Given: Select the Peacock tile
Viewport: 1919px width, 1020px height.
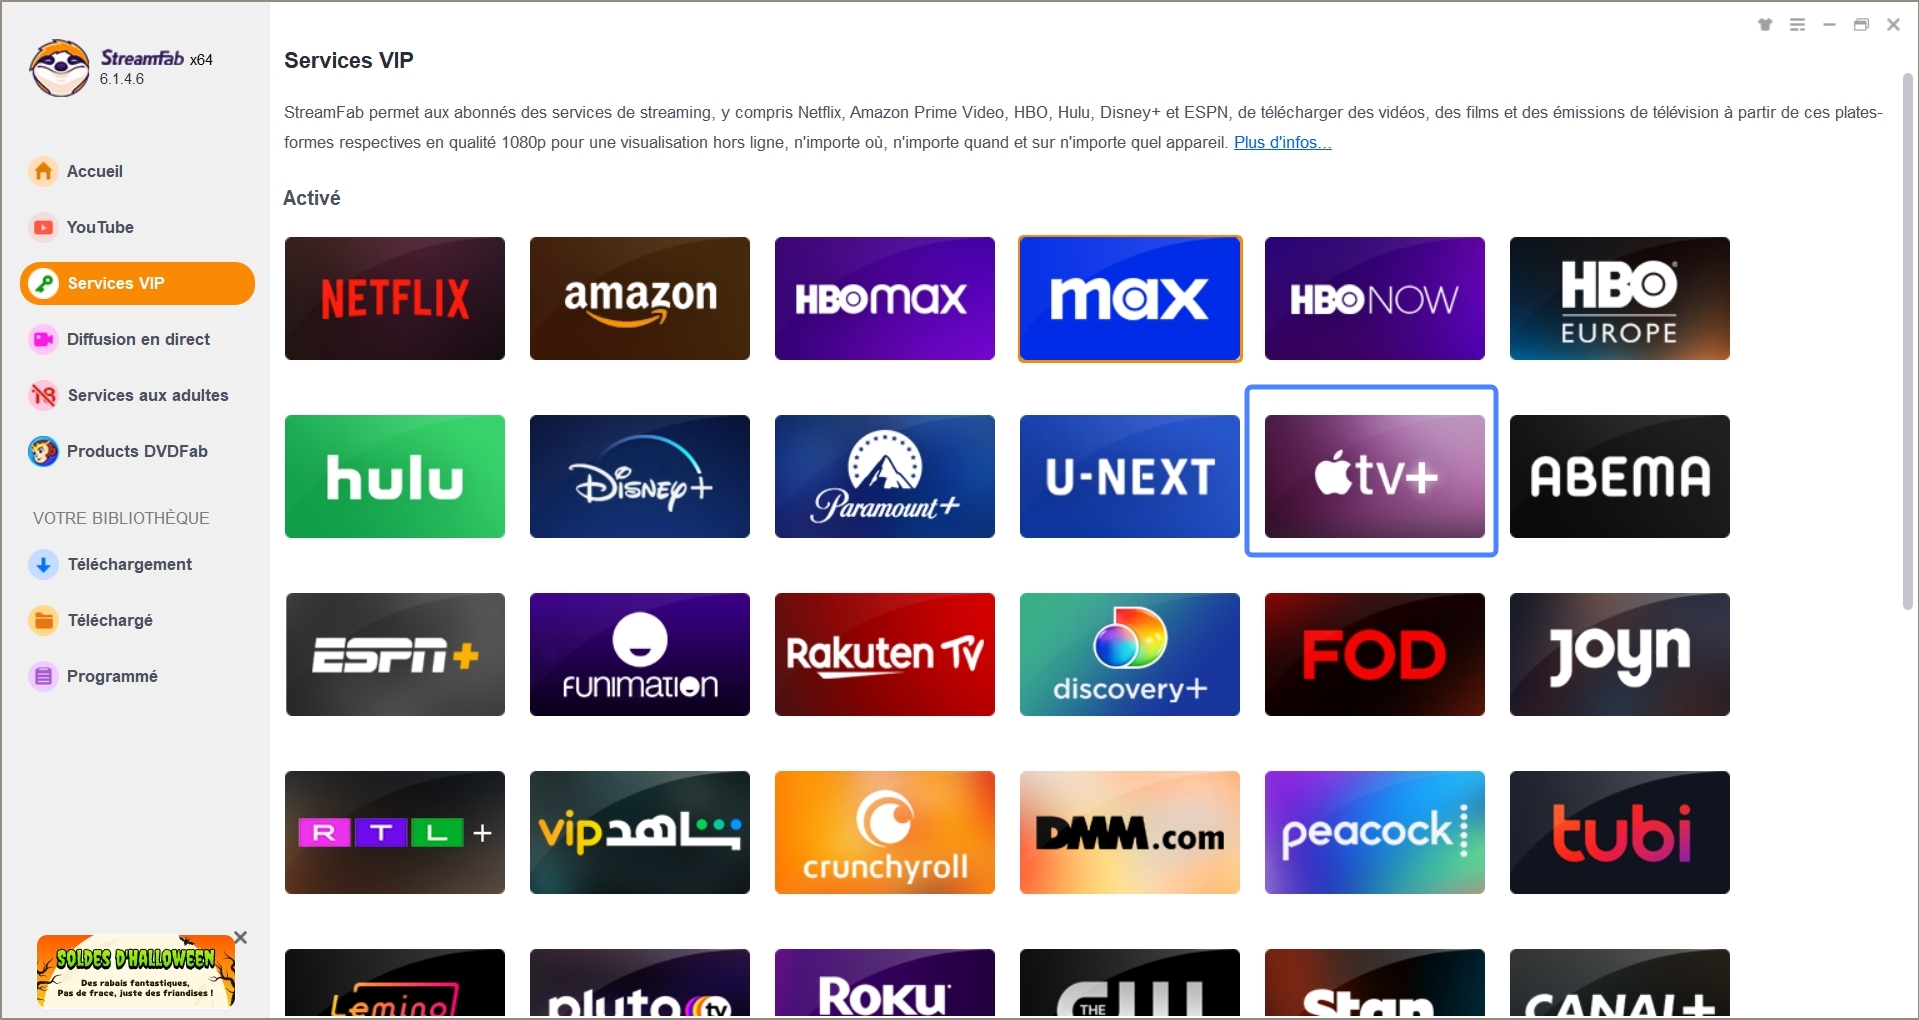Looking at the screenshot, I should (x=1374, y=832).
